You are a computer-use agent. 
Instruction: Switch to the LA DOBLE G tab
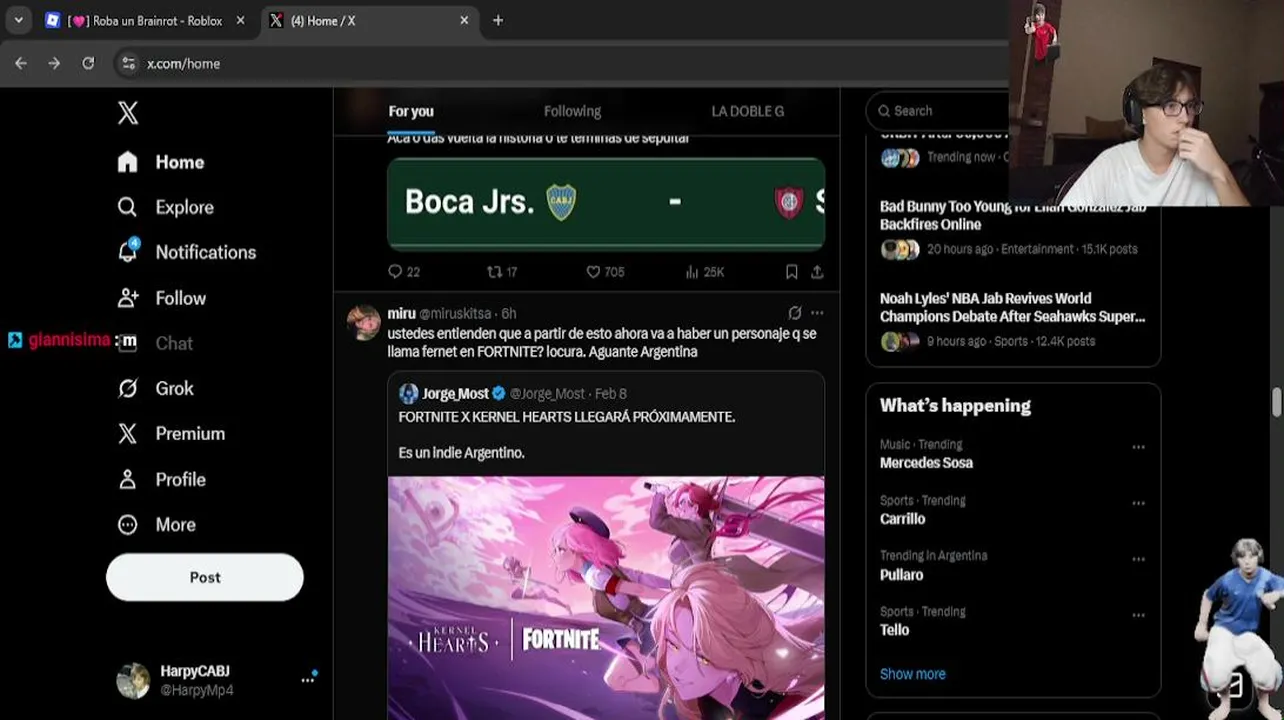click(x=747, y=111)
